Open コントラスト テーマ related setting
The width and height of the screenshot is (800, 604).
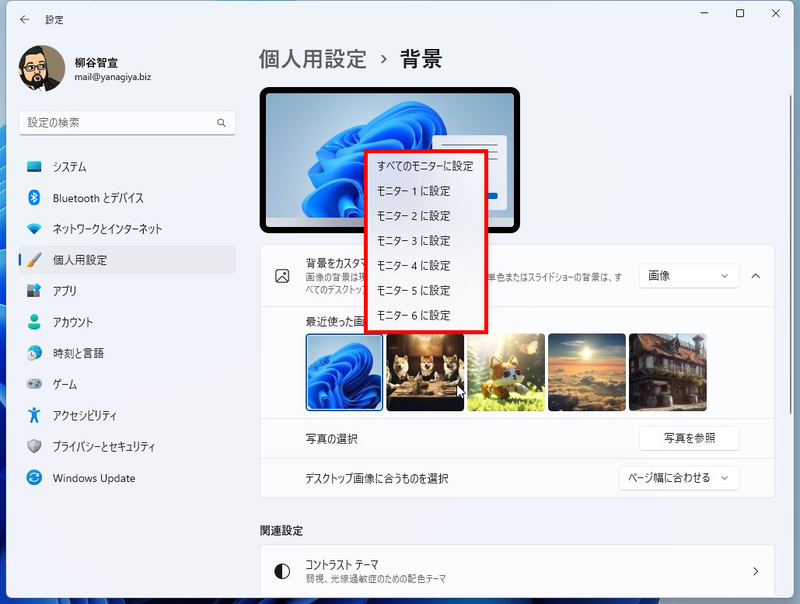pos(517,571)
